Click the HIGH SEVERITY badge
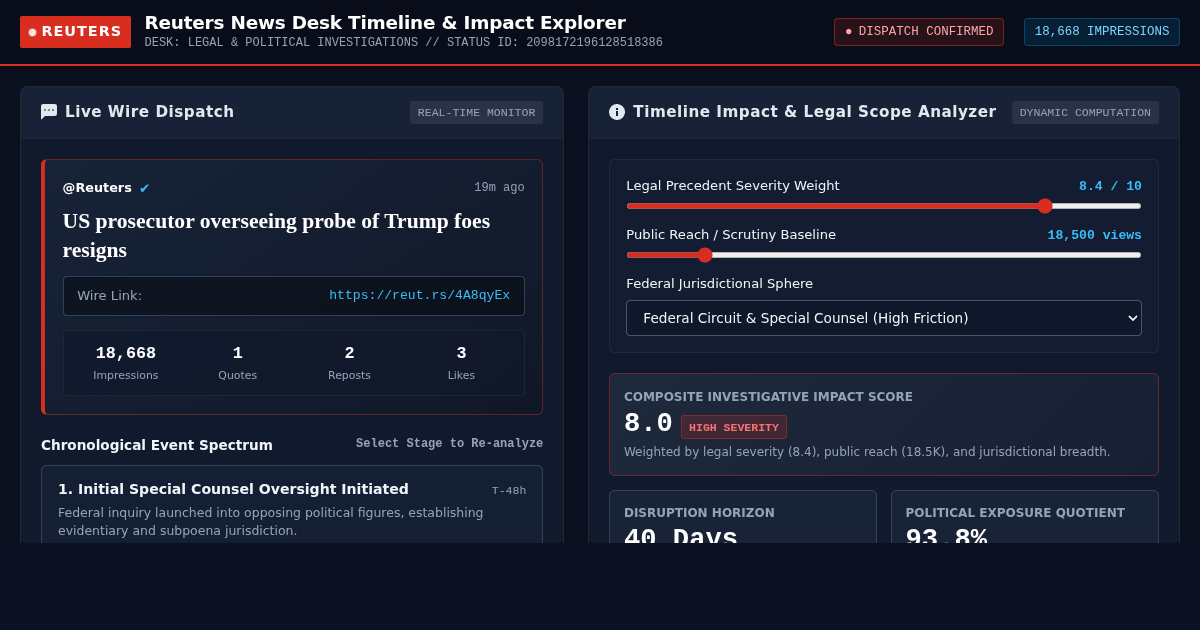This screenshot has height=630, width=1200. coord(734,427)
